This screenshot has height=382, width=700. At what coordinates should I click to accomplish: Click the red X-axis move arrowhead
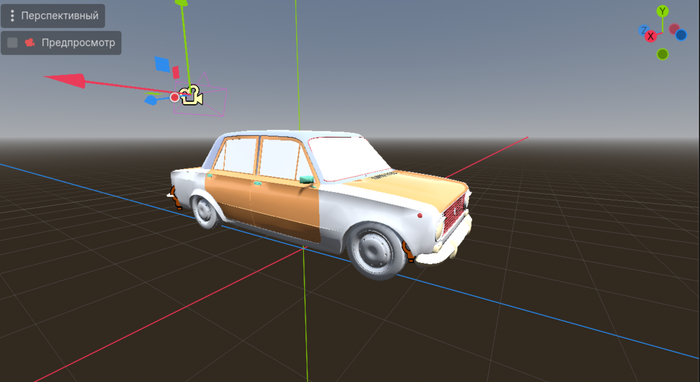click(65, 81)
